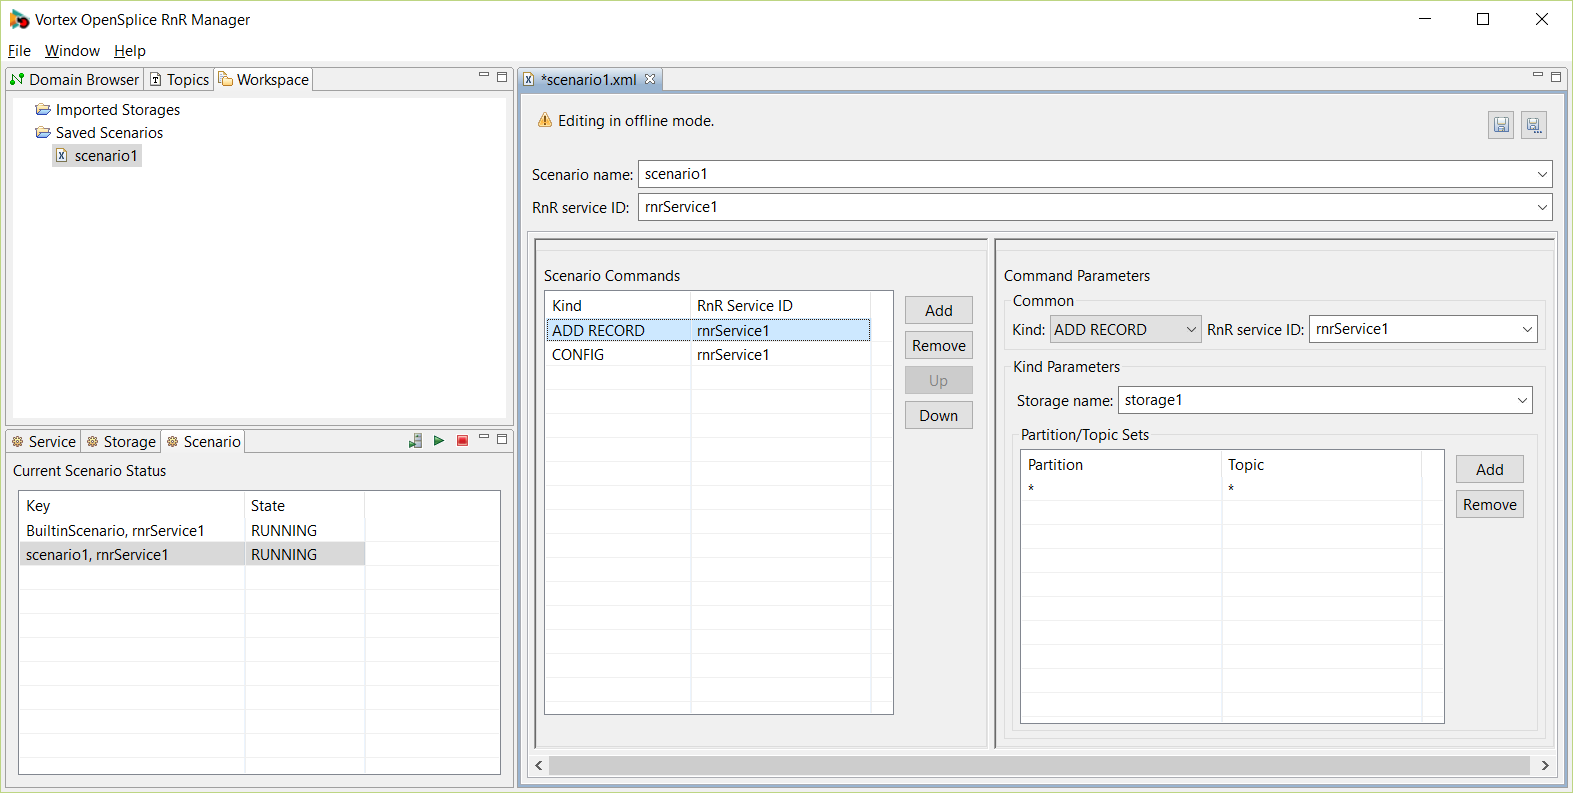
Task: Click the Imported Storages folder icon
Action: coord(43,109)
